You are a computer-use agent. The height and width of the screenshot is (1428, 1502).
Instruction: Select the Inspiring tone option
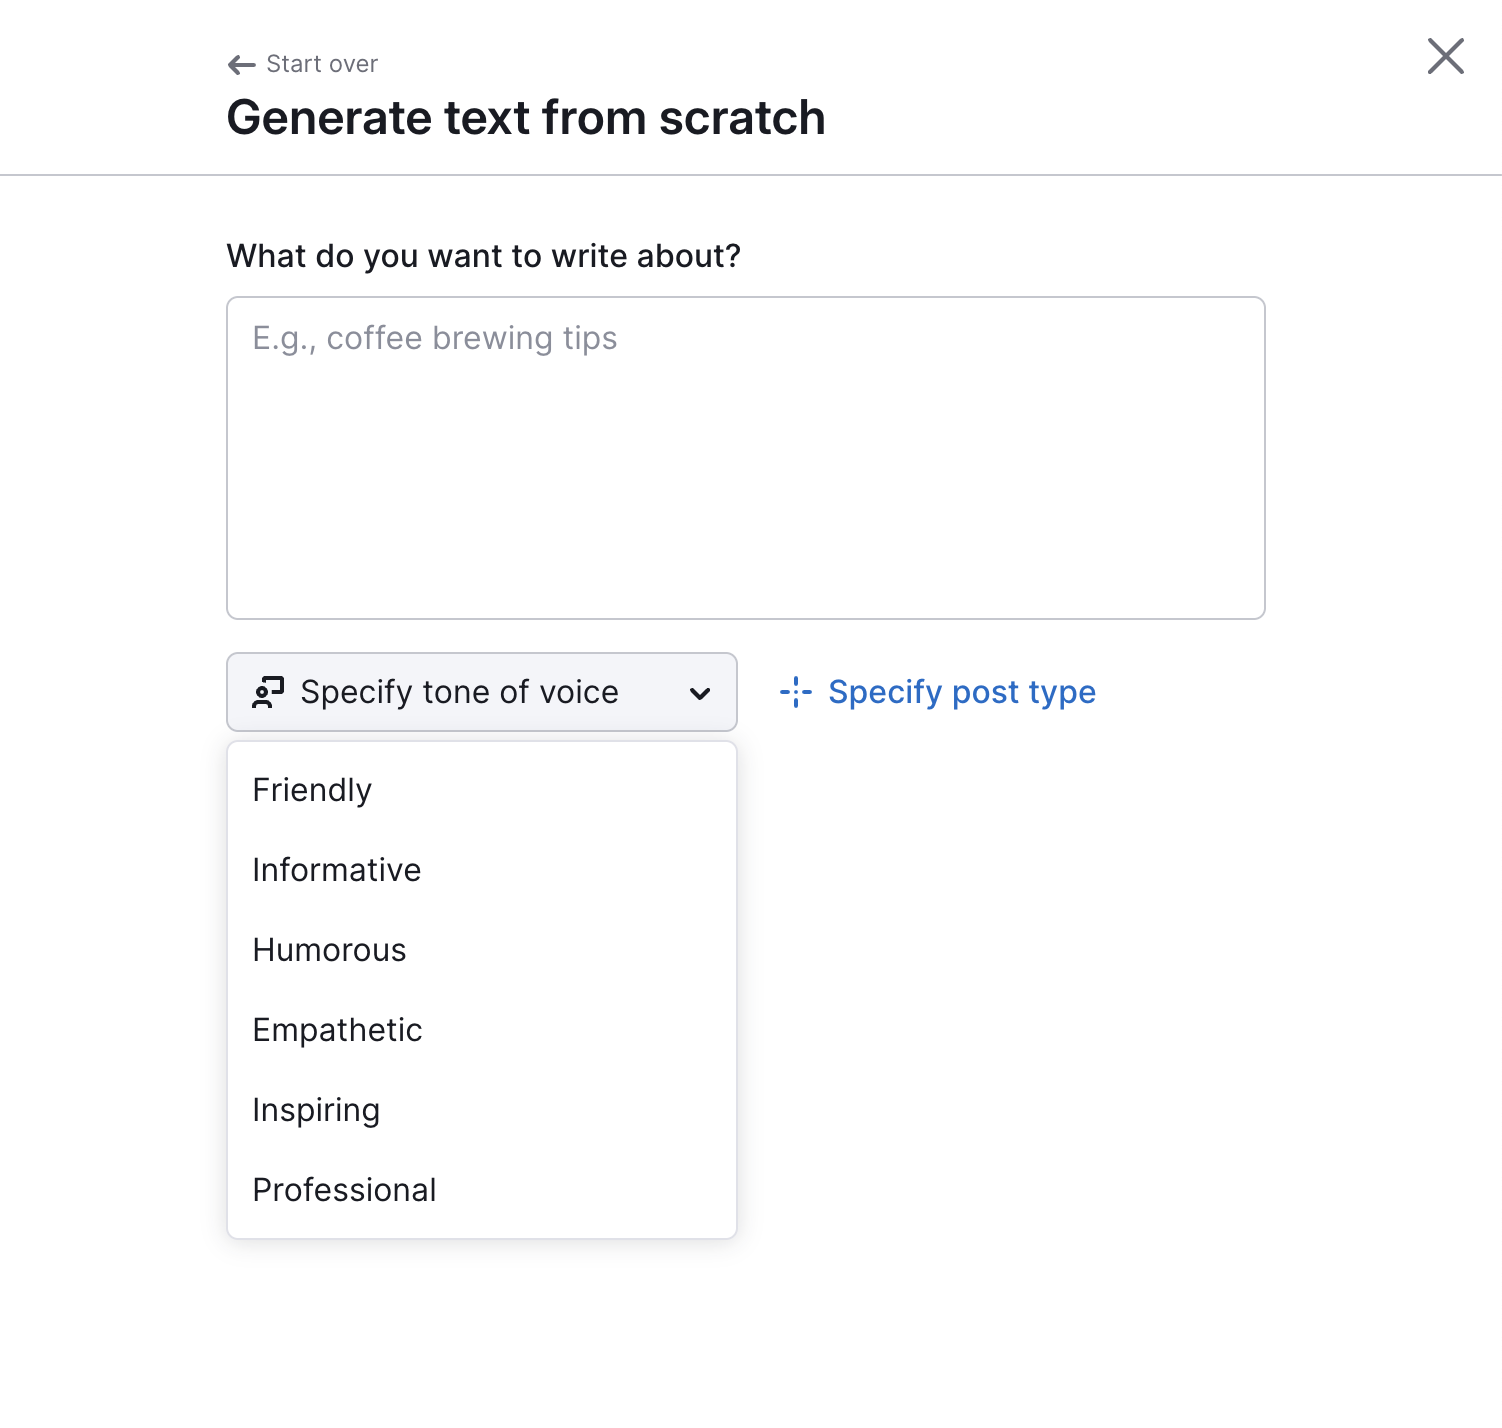316,1109
